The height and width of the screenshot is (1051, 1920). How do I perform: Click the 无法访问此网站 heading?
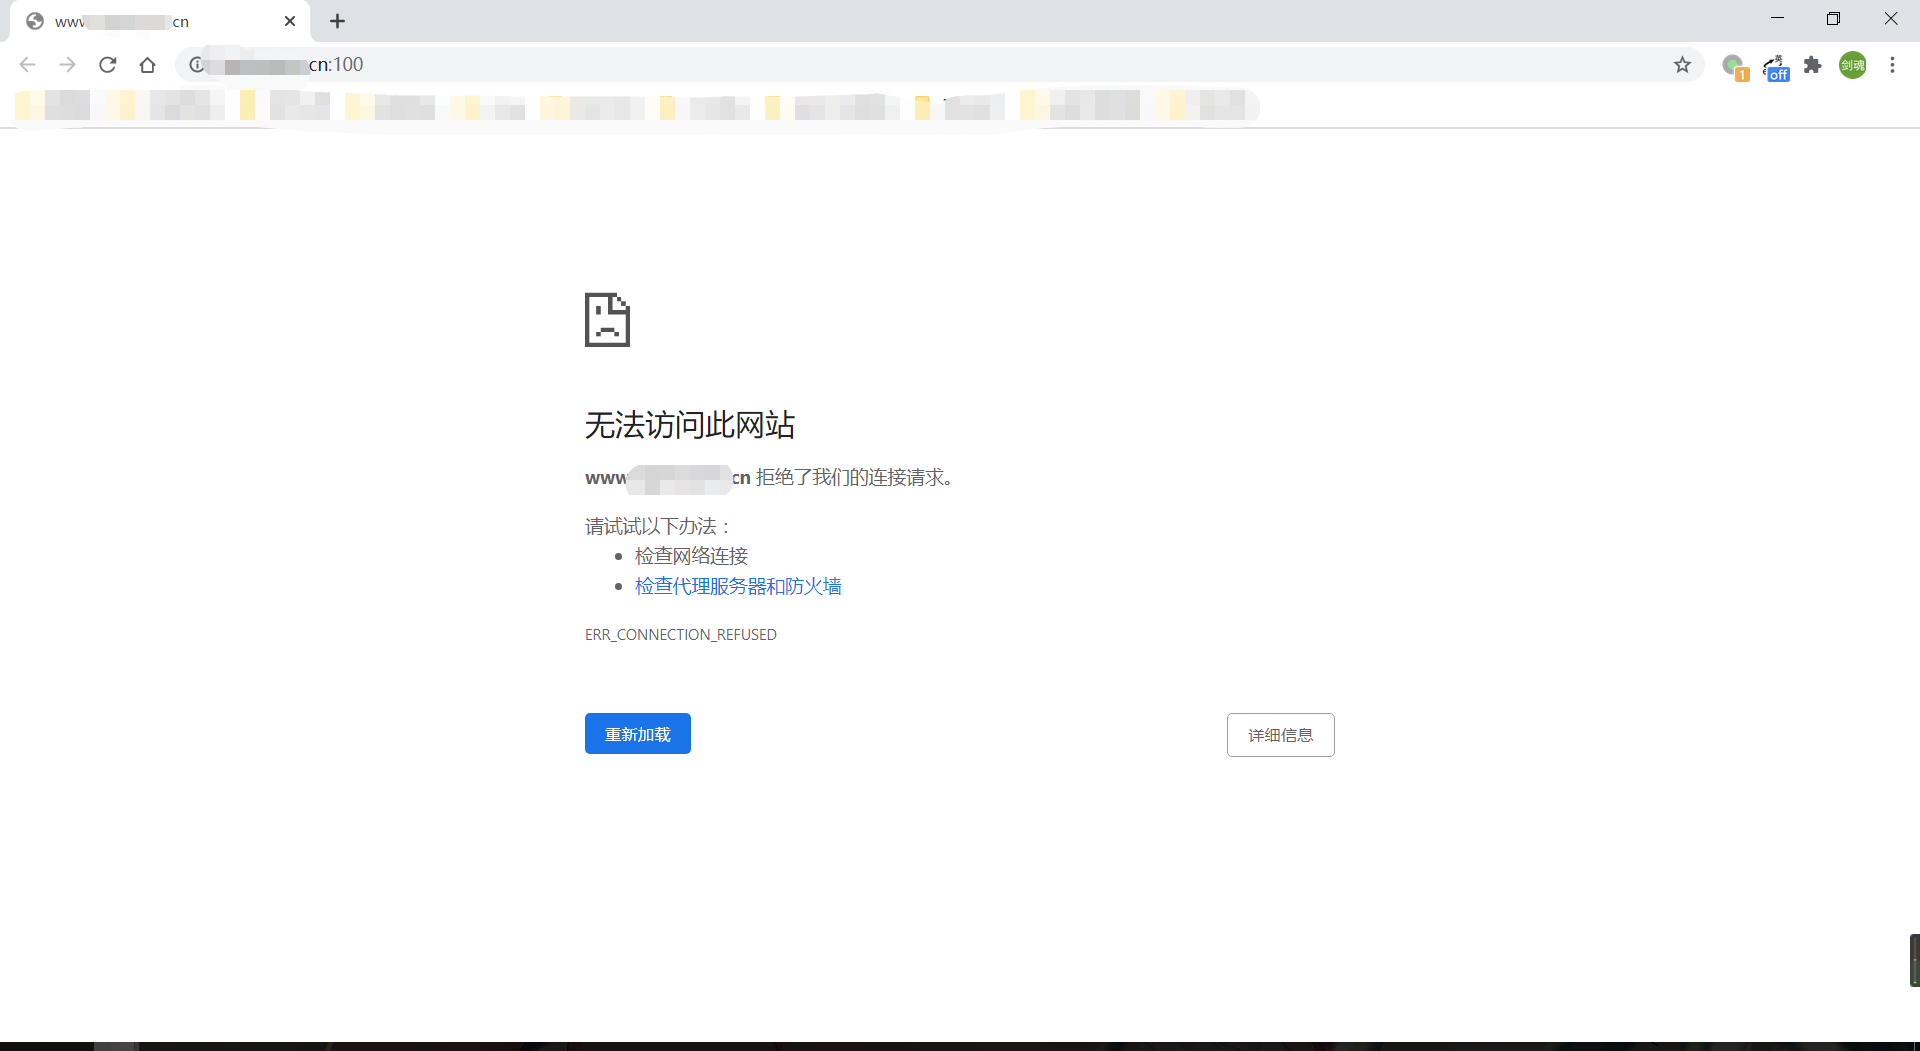[690, 425]
